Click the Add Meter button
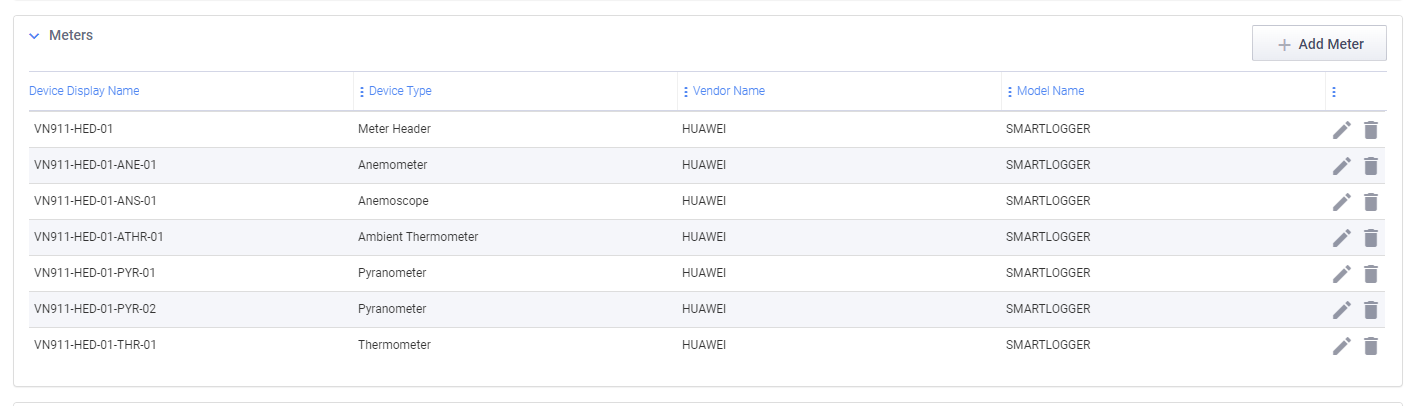The image size is (1405, 406). pyautogui.click(x=1319, y=44)
